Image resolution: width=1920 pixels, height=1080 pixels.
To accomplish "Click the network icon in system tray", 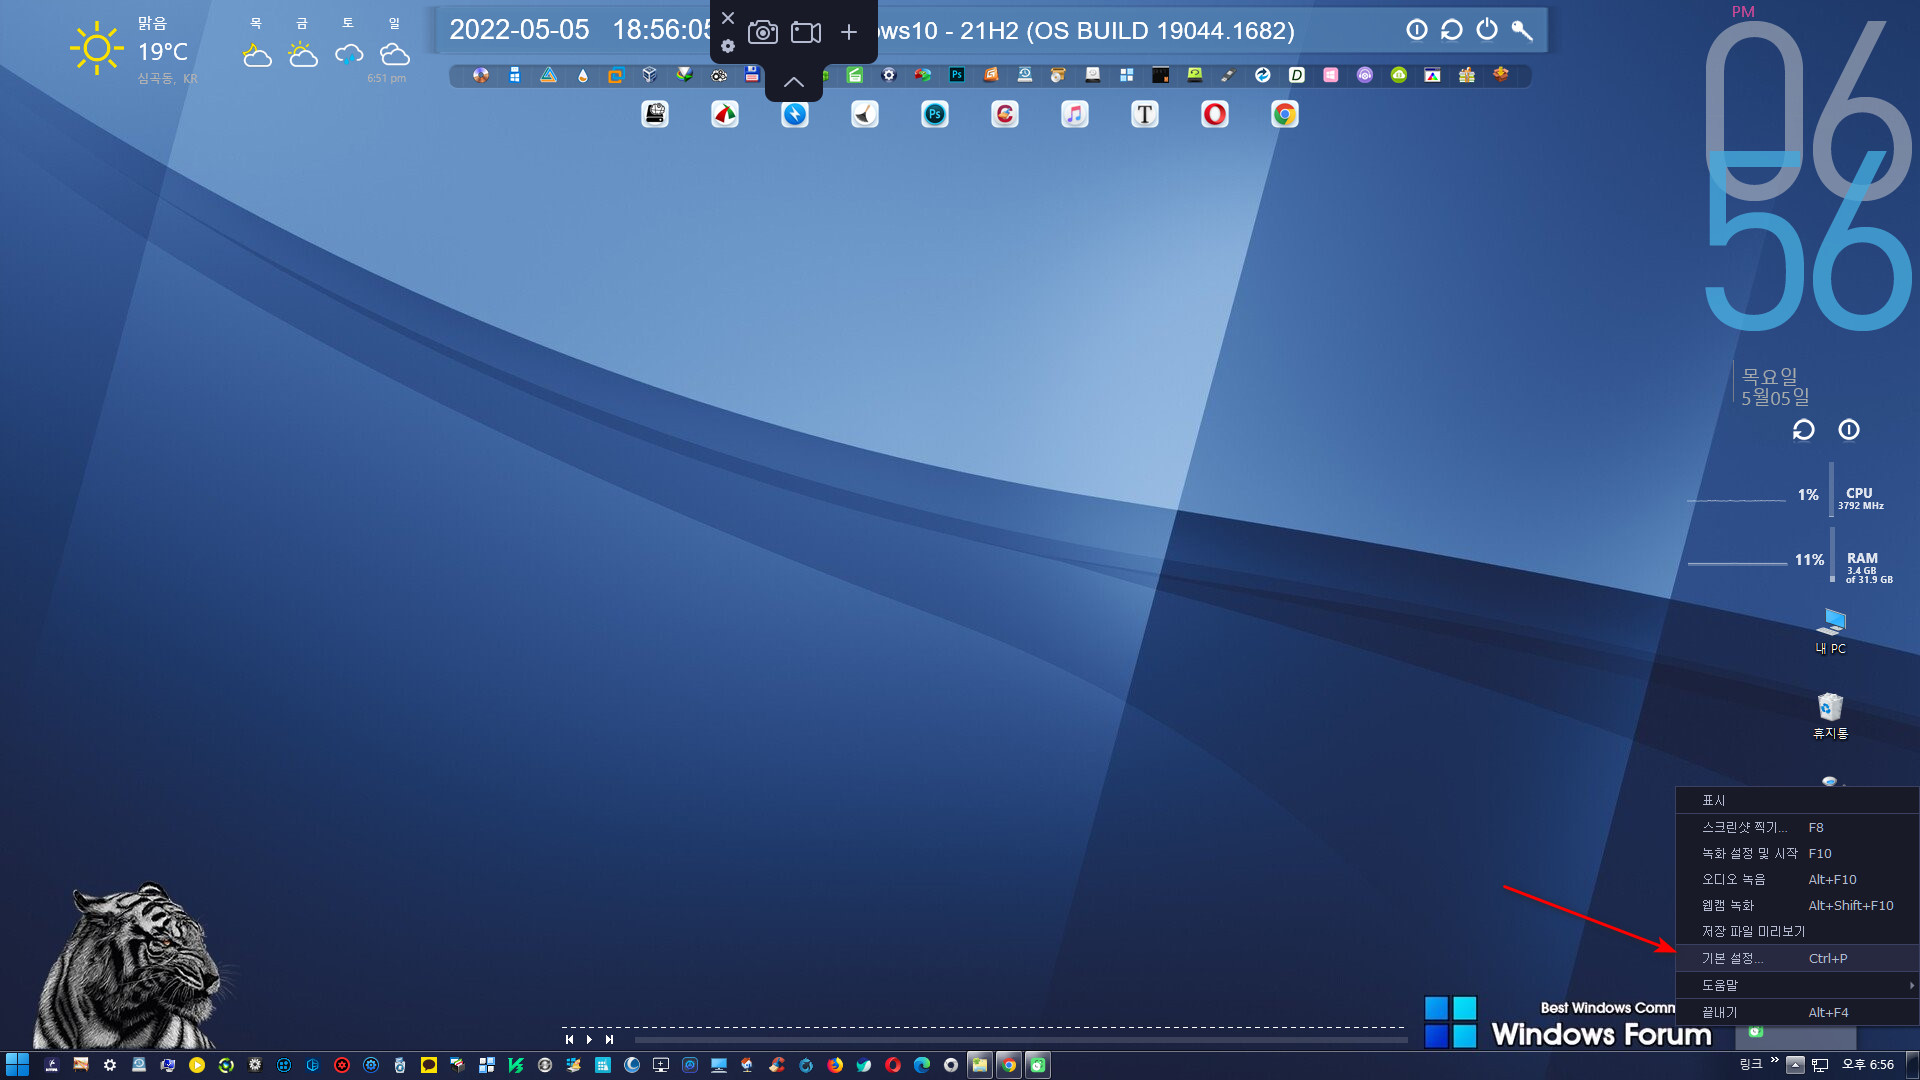I will pos(1820,1065).
